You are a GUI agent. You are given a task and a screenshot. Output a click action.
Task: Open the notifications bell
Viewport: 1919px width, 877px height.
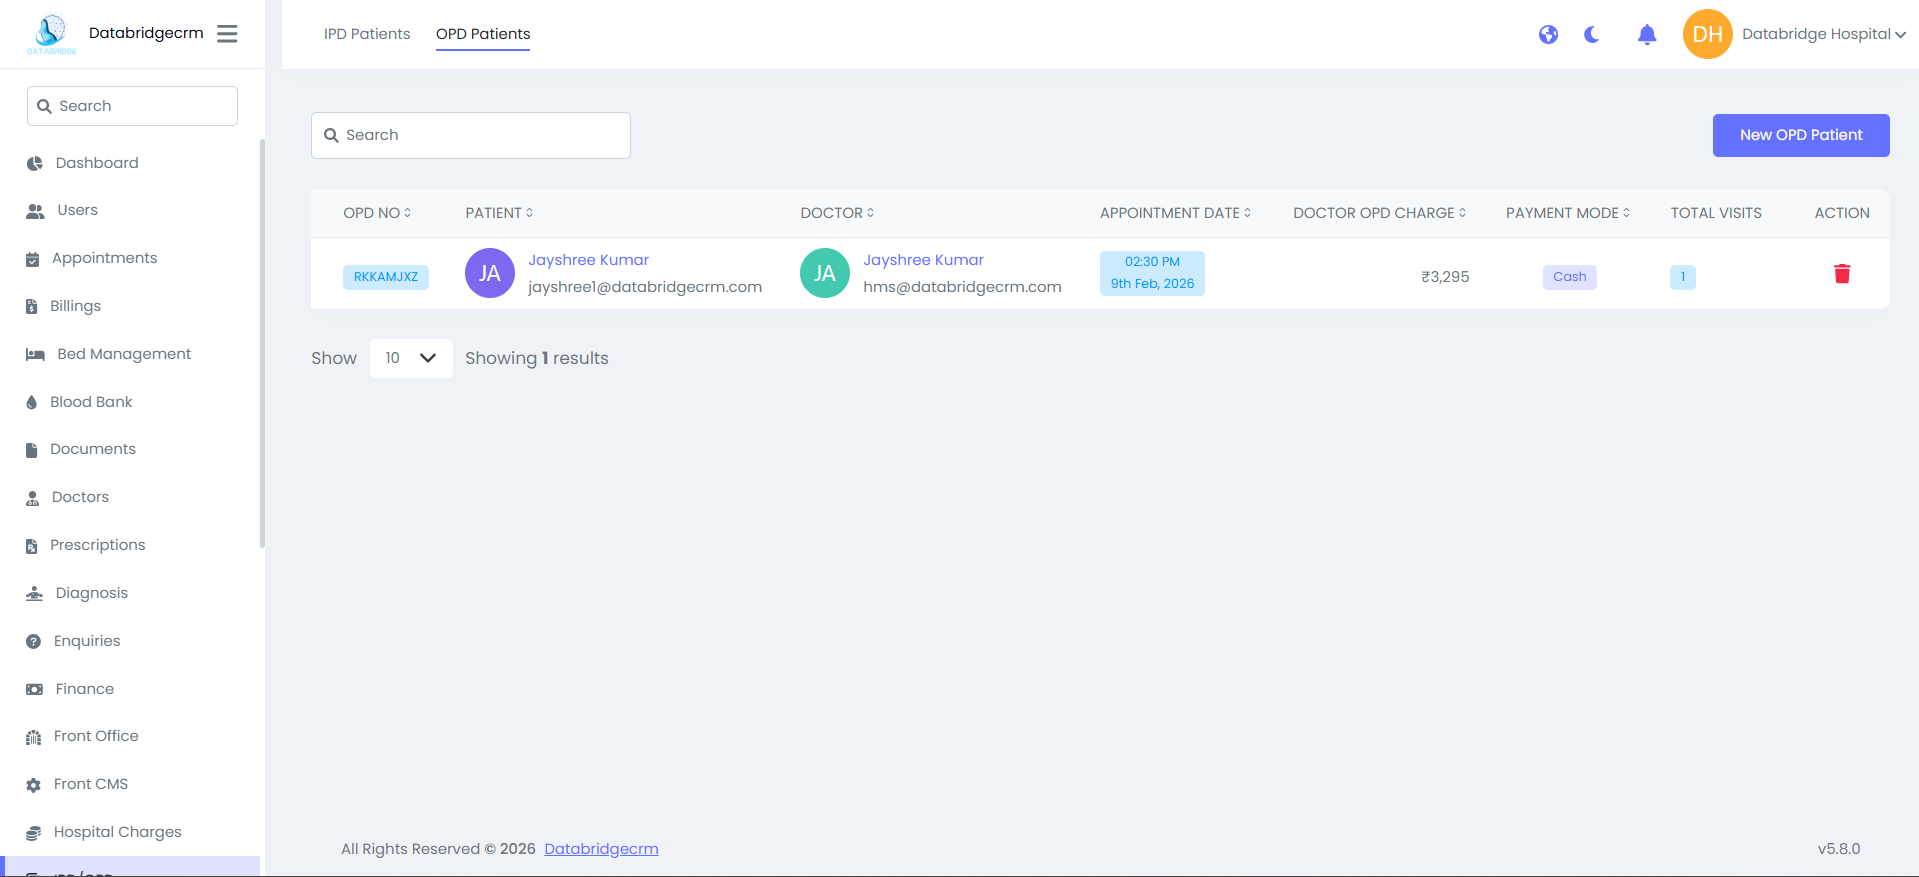(1647, 35)
